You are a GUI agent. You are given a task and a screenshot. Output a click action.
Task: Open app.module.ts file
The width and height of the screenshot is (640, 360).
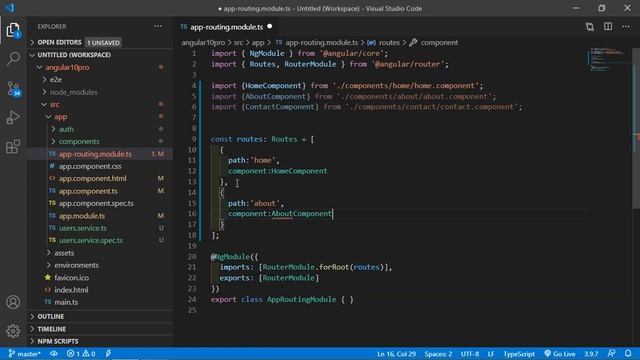click(100, 216)
